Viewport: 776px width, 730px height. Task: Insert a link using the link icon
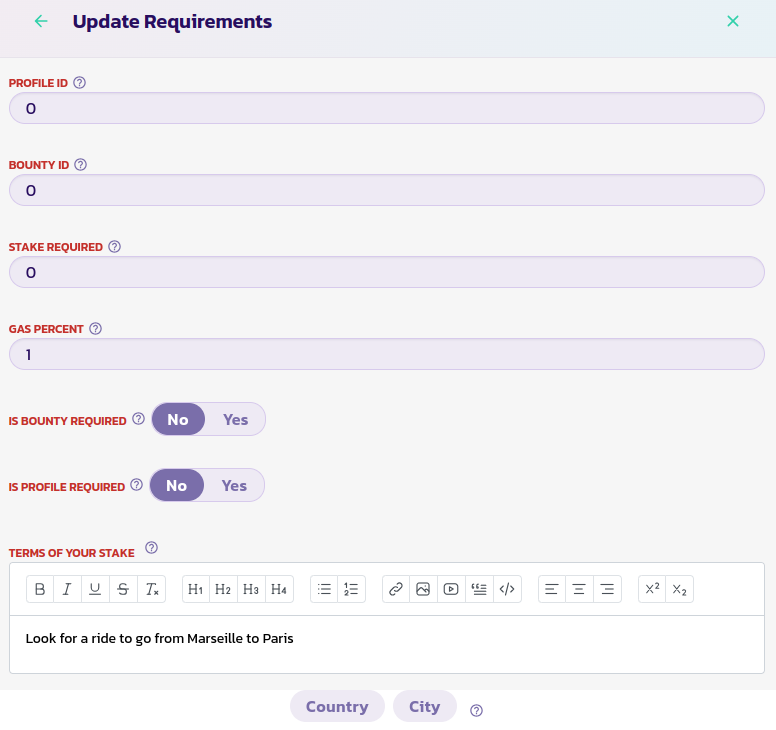[396, 590]
